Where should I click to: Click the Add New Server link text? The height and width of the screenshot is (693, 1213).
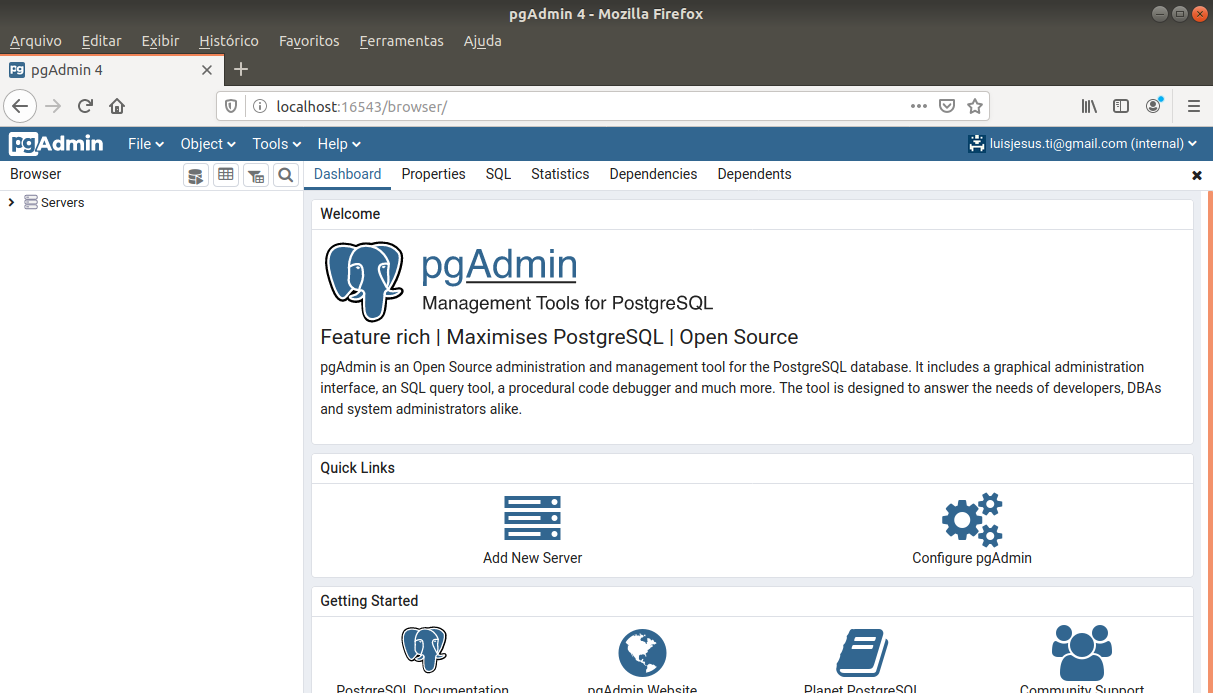click(532, 558)
